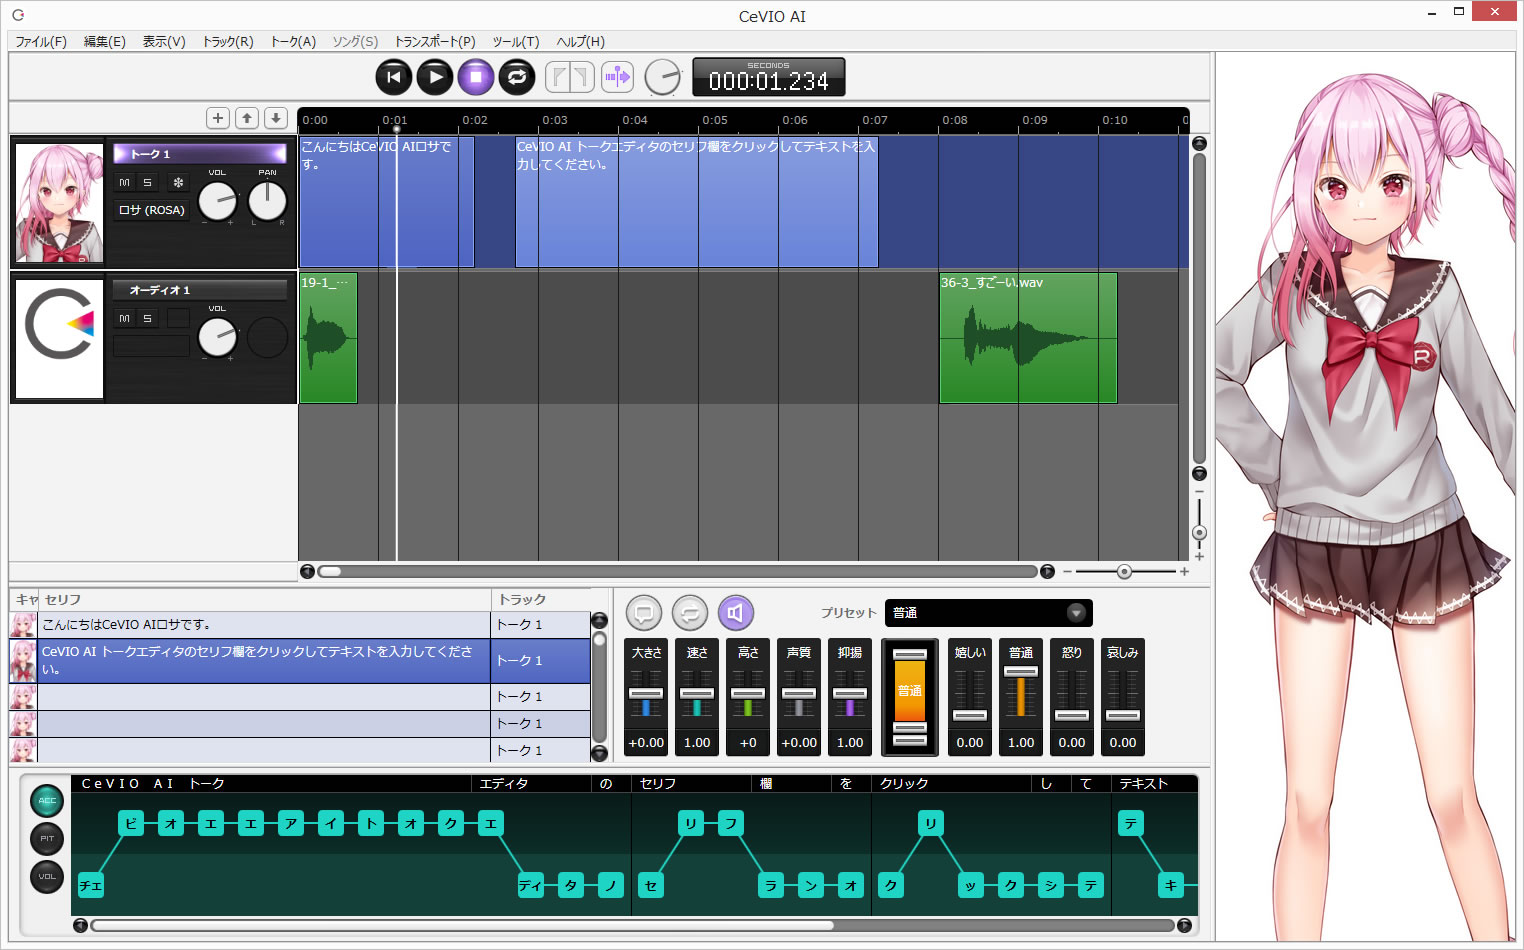Click the 速さ speed slider
Screen dimensions: 1524x950
tap(697, 696)
